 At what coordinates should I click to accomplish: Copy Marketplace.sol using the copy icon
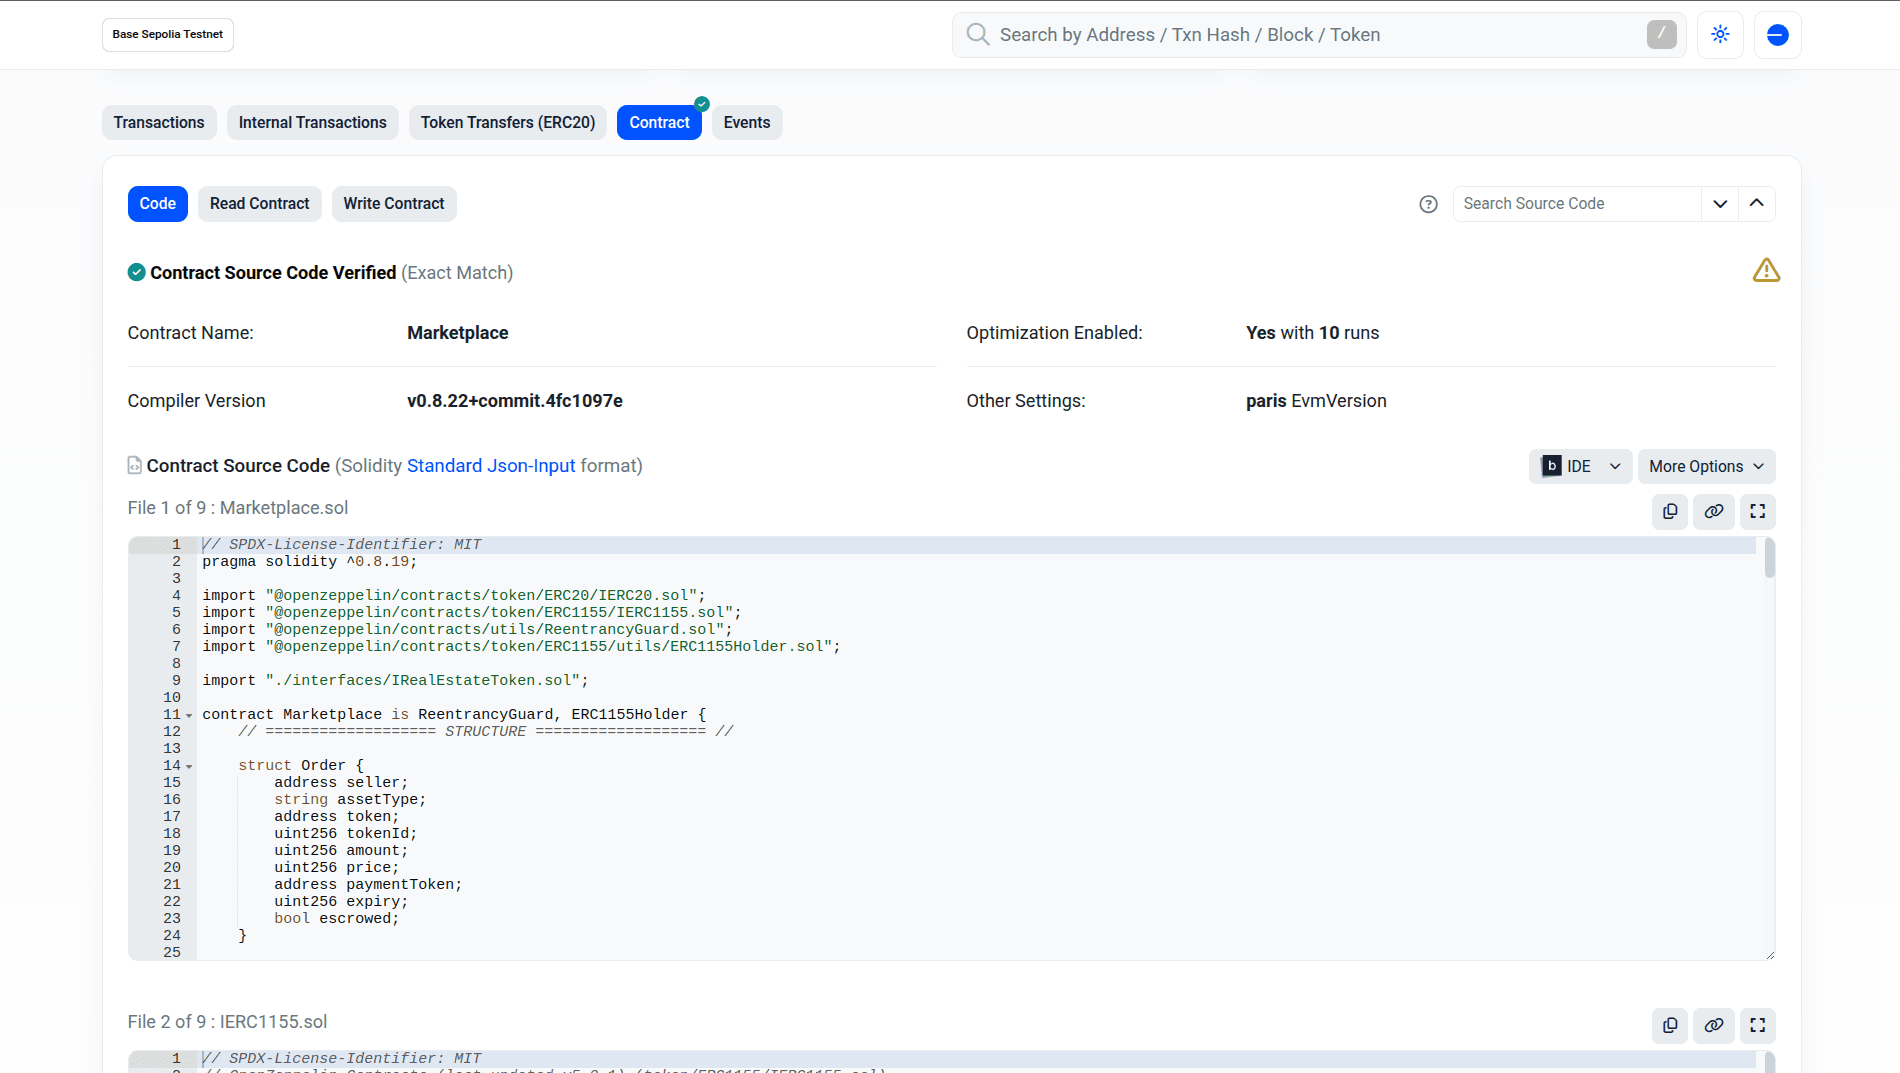pyautogui.click(x=1669, y=511)
